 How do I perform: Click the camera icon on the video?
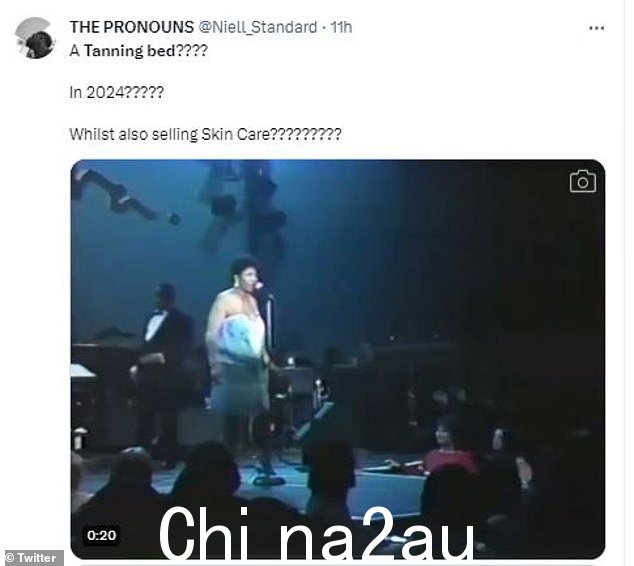tap(583, 181)
